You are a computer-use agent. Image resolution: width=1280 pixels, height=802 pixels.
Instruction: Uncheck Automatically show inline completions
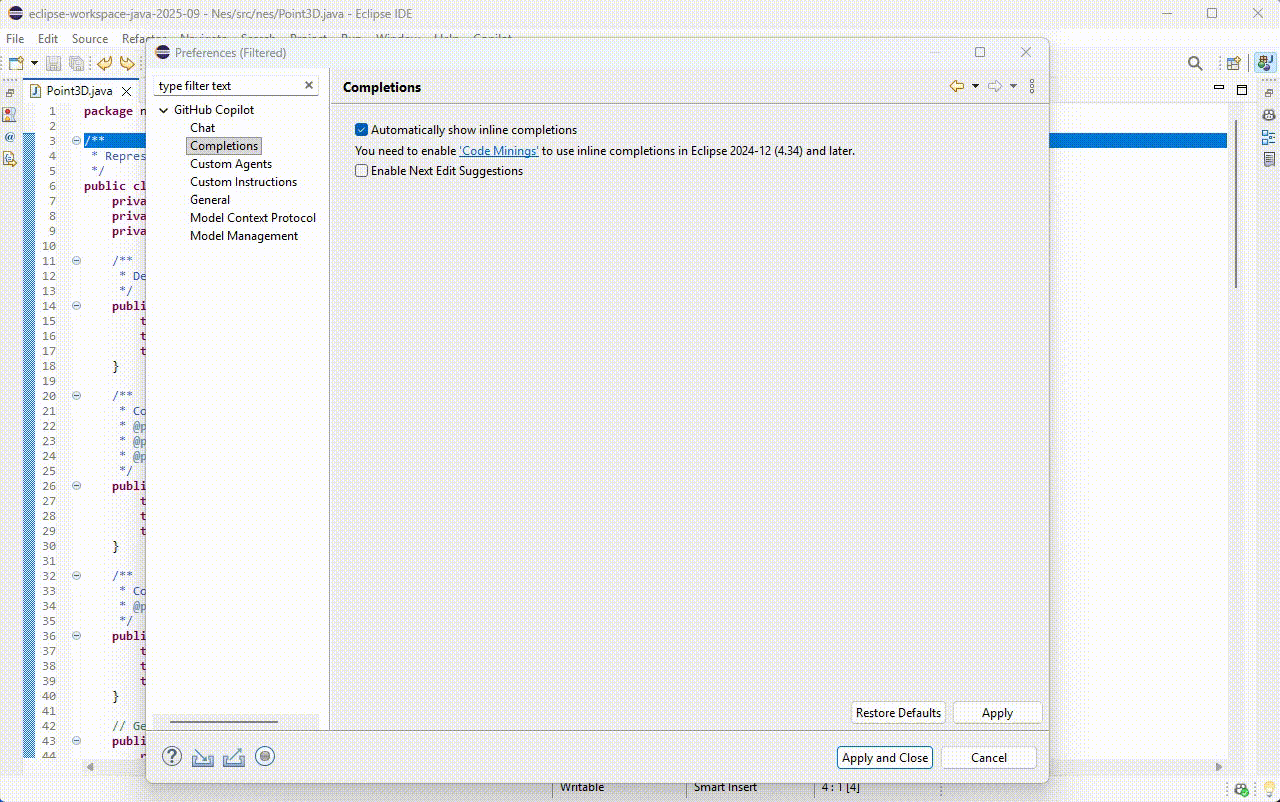click(x=361, y=129)
